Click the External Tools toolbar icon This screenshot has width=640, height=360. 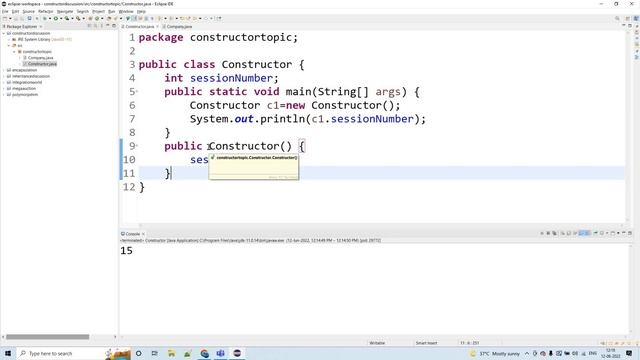coord(78,18)
